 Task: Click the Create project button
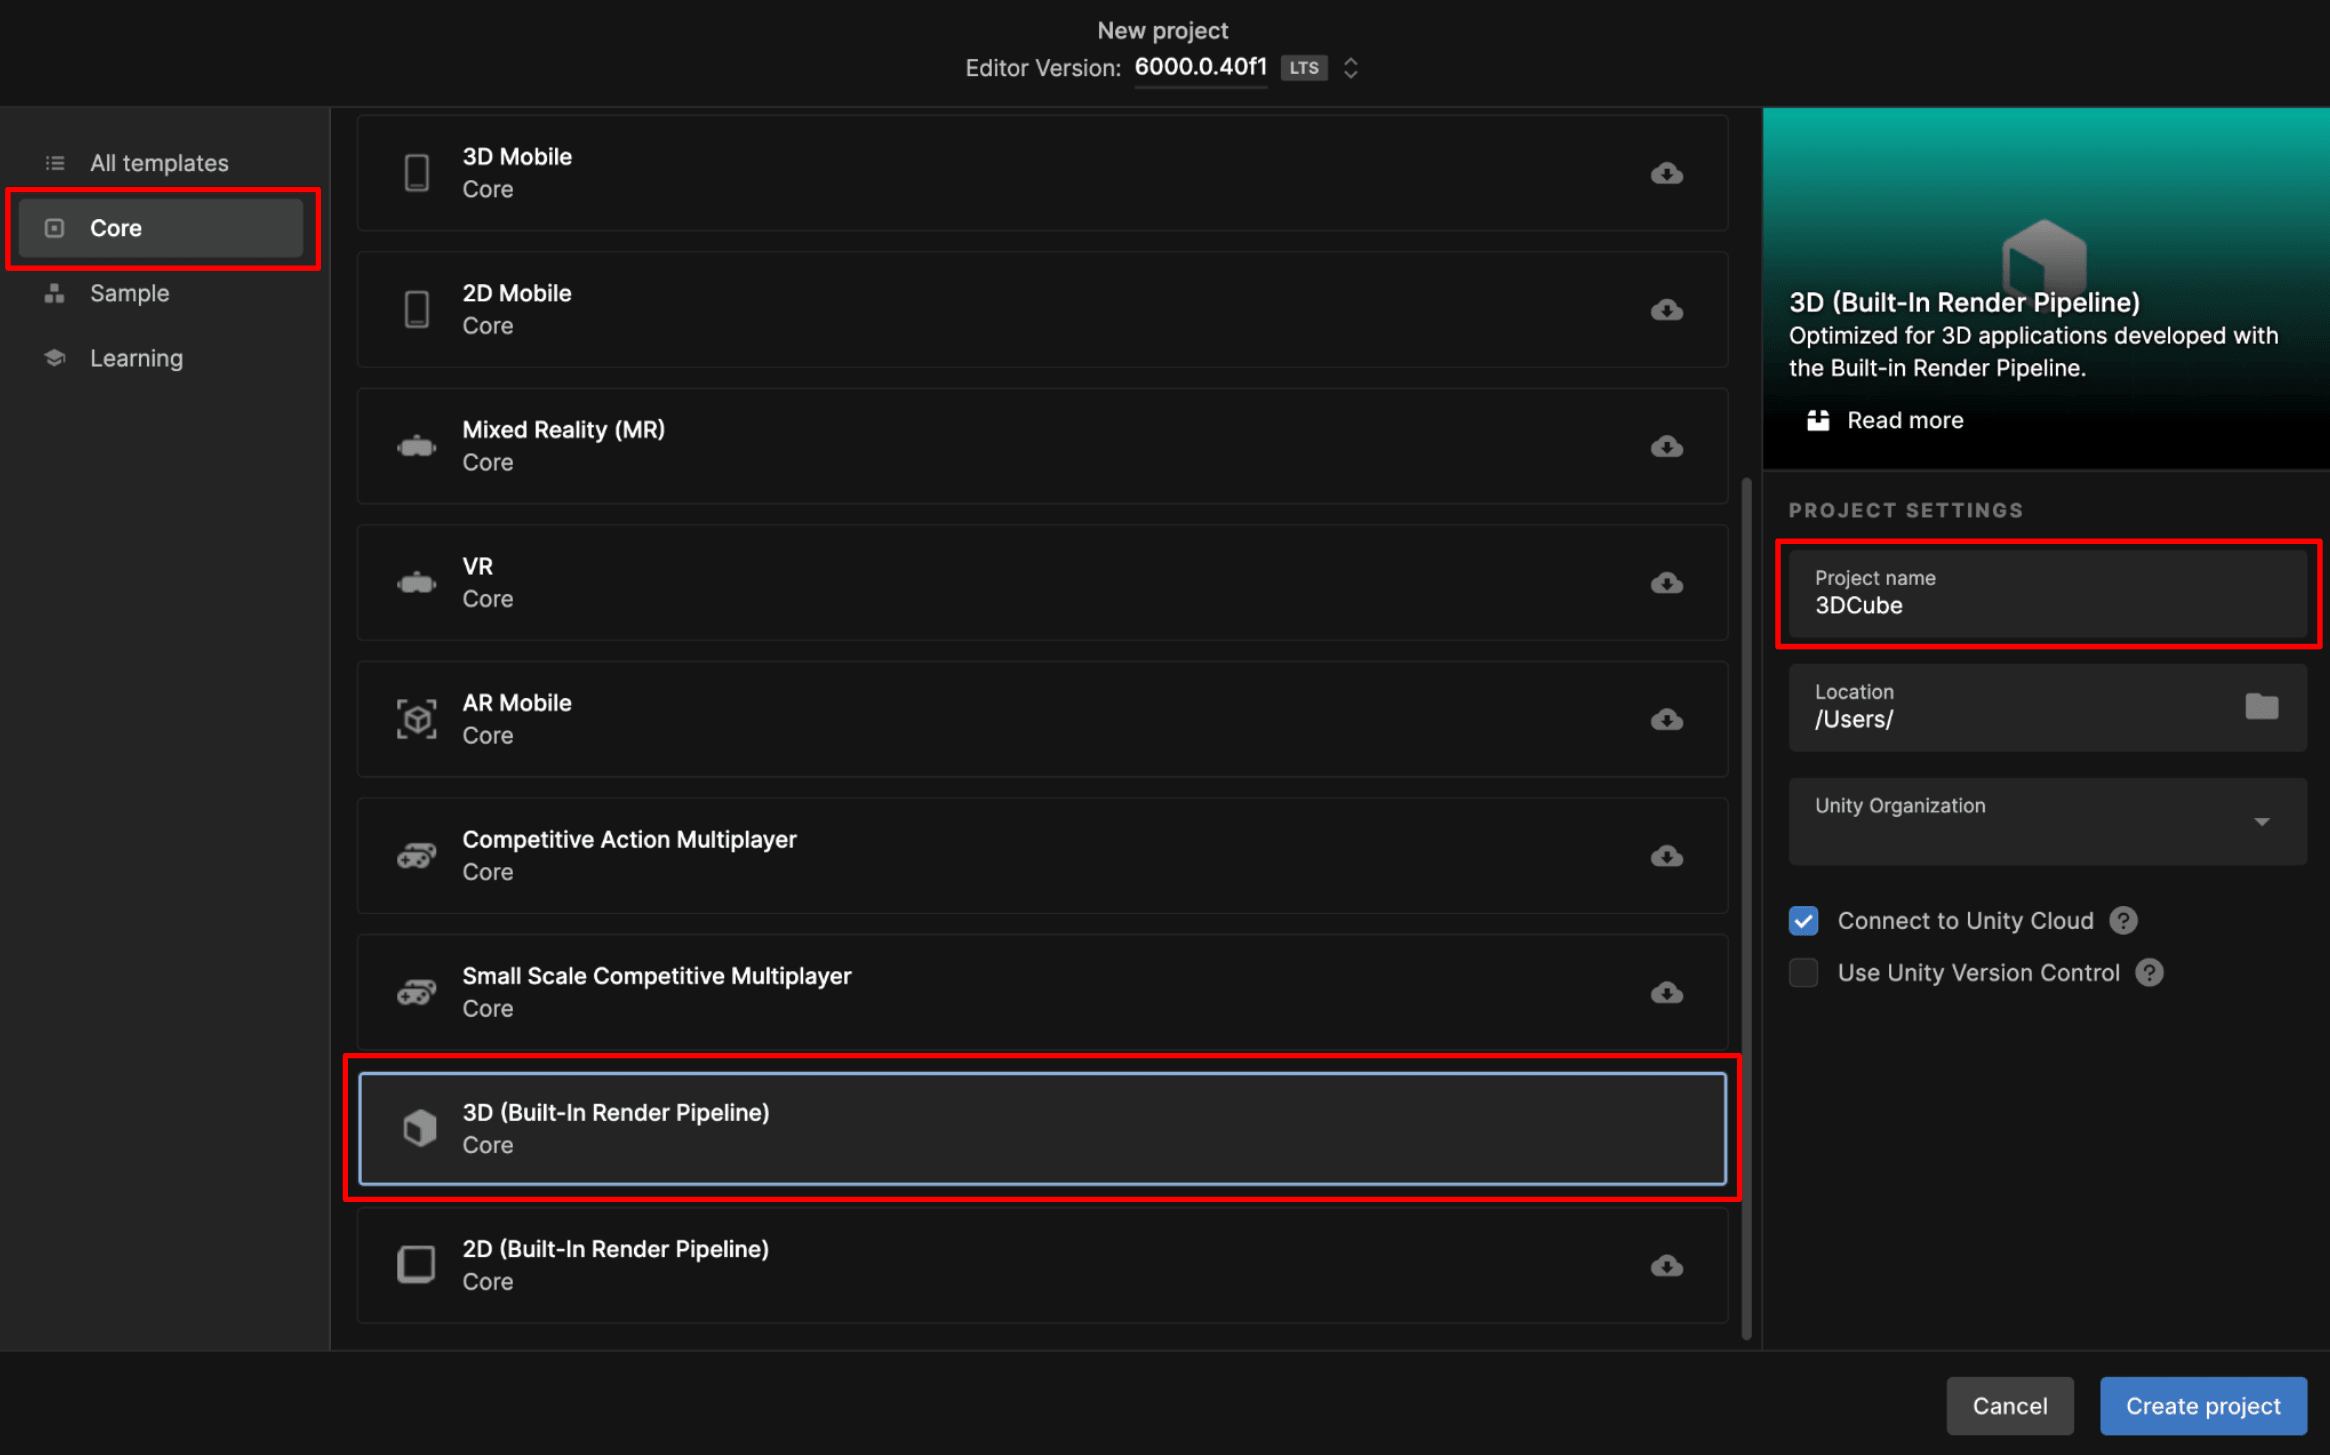coord(2202,1406)
